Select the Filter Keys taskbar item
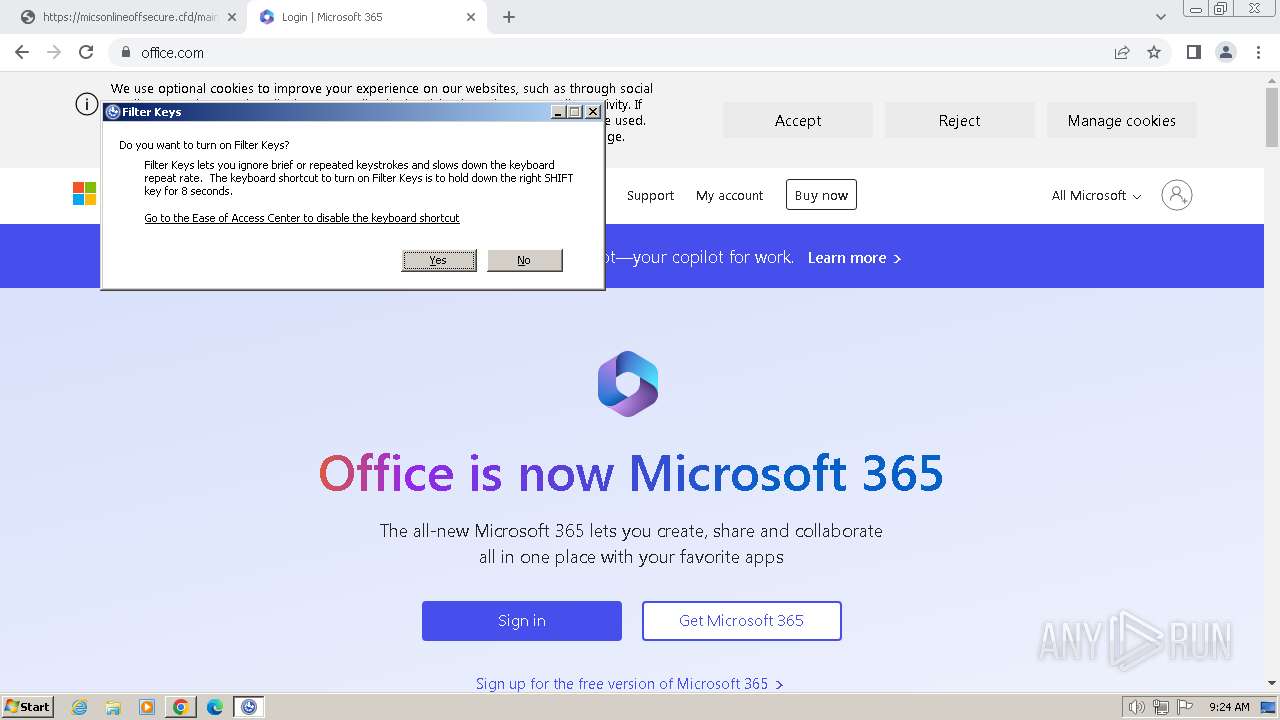The width and height of the screenshot is (1280, 720). pos(249,707)
